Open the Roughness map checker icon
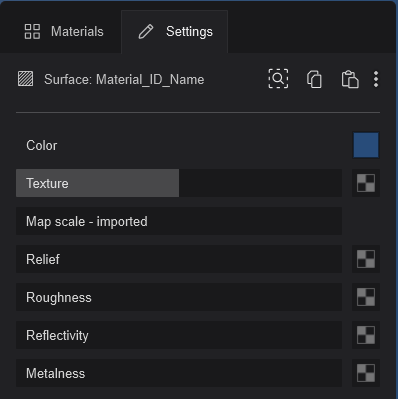This screenshot has width=398, height=399. pos(366,297)
